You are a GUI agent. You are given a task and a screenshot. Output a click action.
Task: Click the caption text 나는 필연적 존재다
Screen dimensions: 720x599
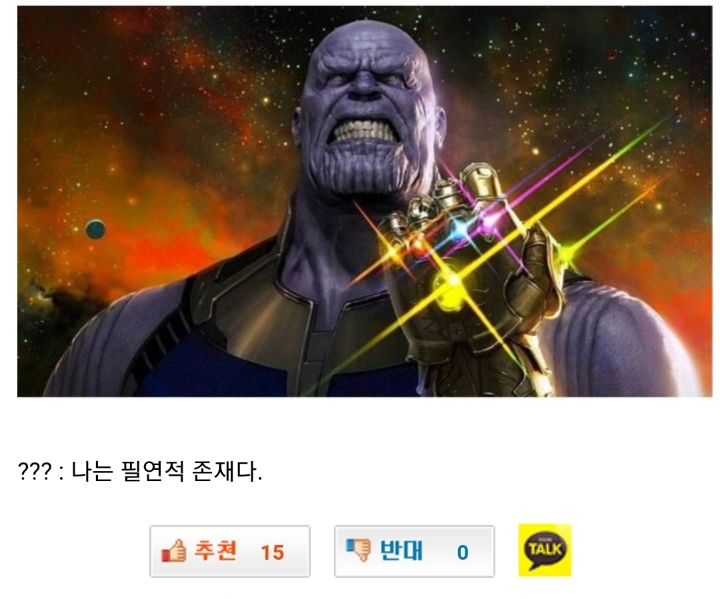point(167,471)
